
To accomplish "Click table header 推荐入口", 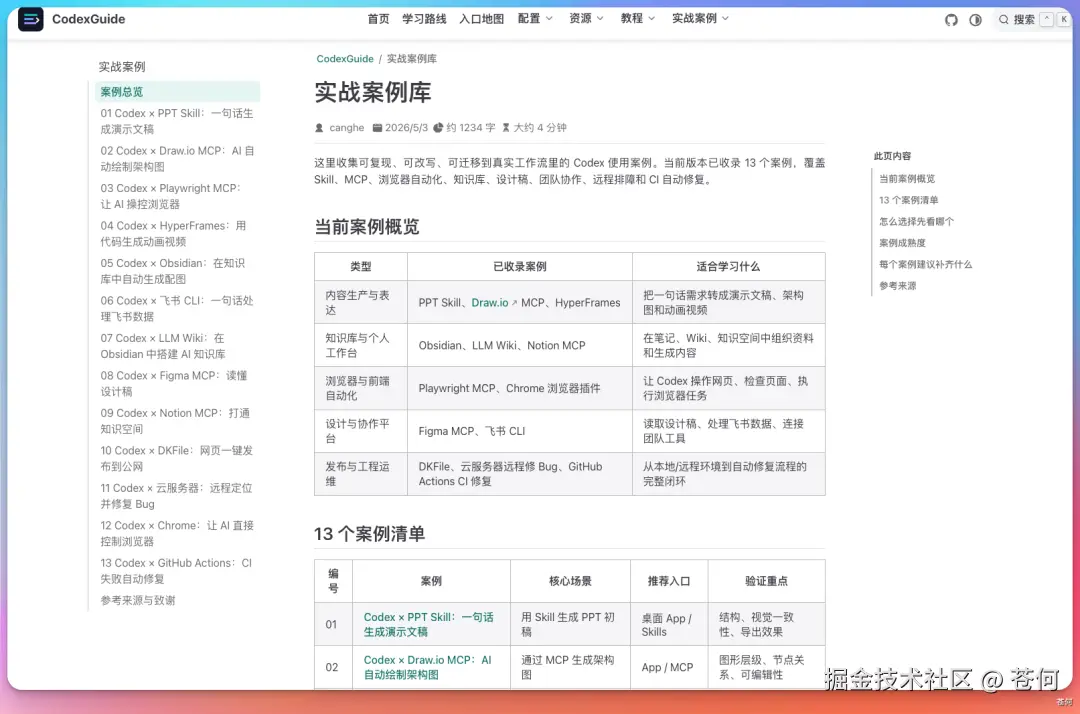I will pos(669,581).
